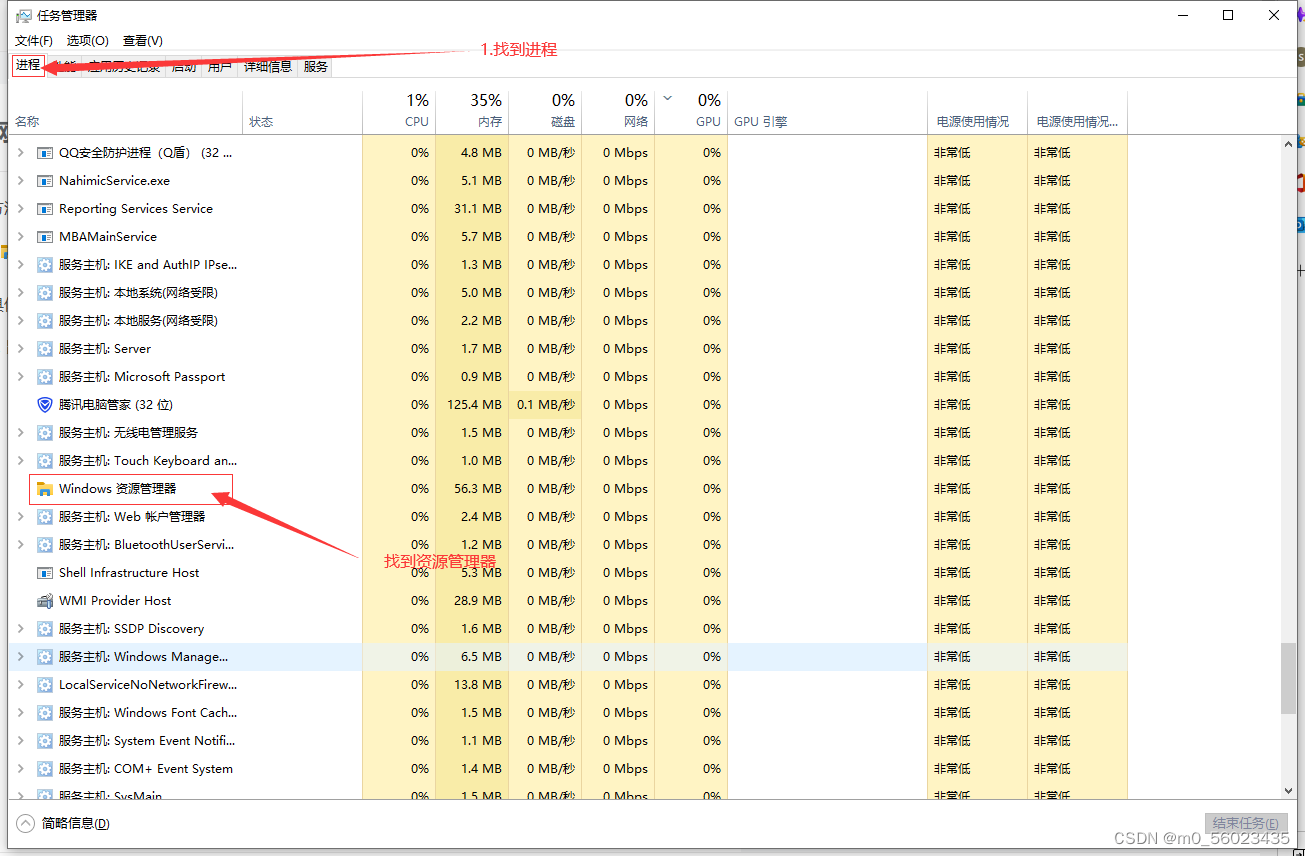Click the vertical scrollbar thumb

point(1288,678)
